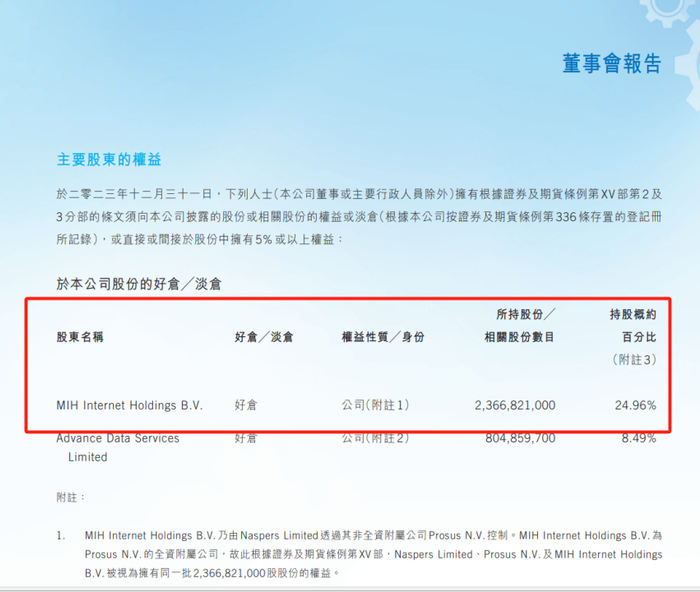Click the 董事會報告 page title

(611, 63)
